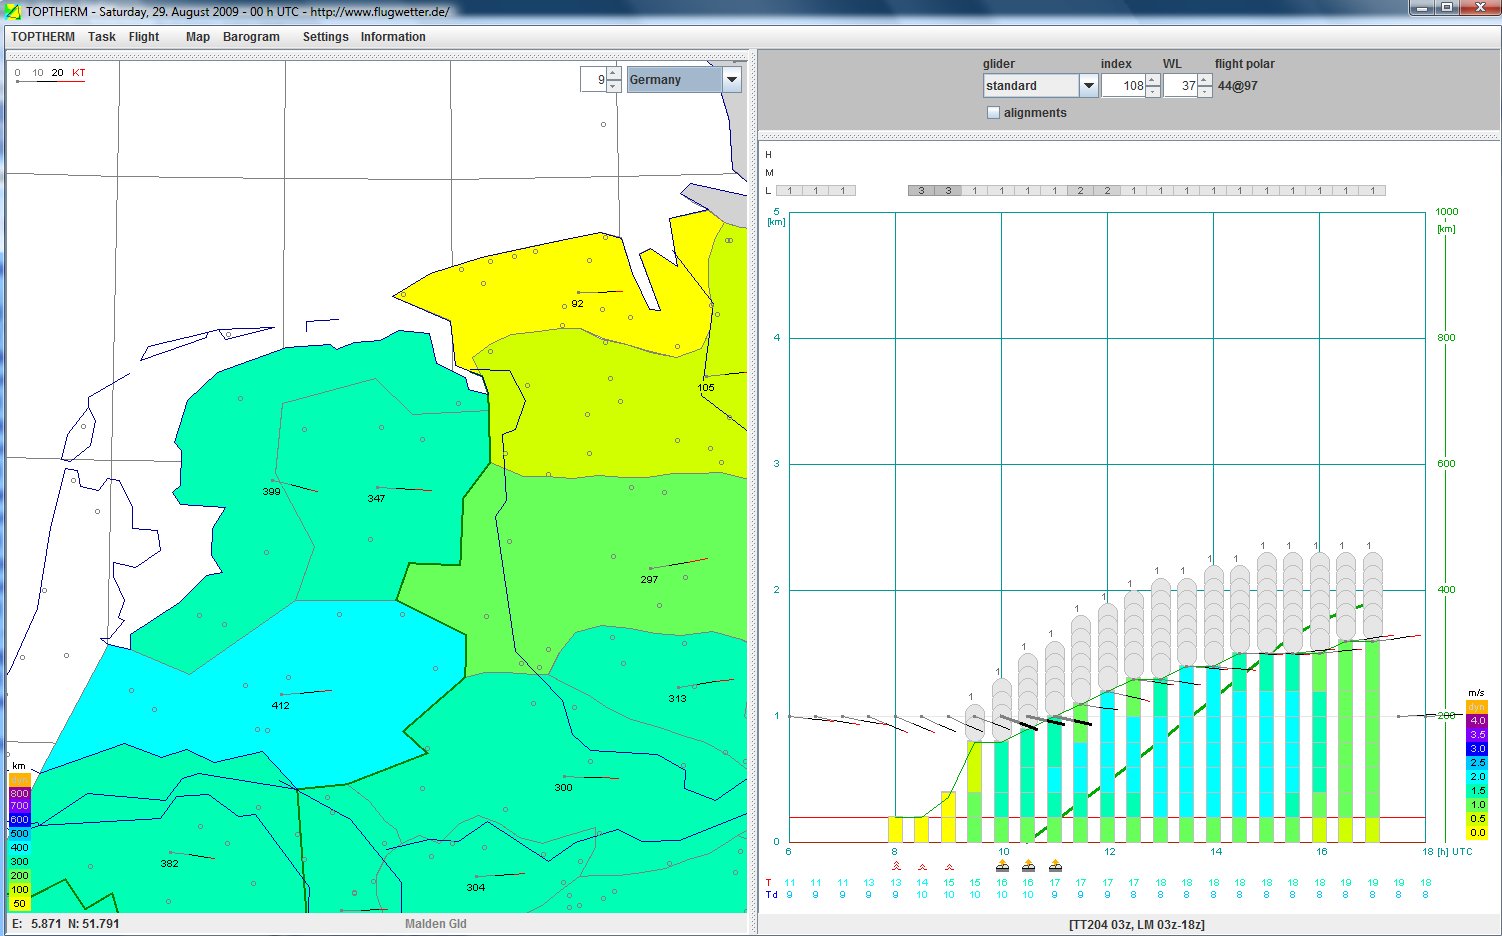Viewport: 1502px width, 936px height.
Task: Open the Map menu
Action: pyautogui.click(x=198, y=37)
